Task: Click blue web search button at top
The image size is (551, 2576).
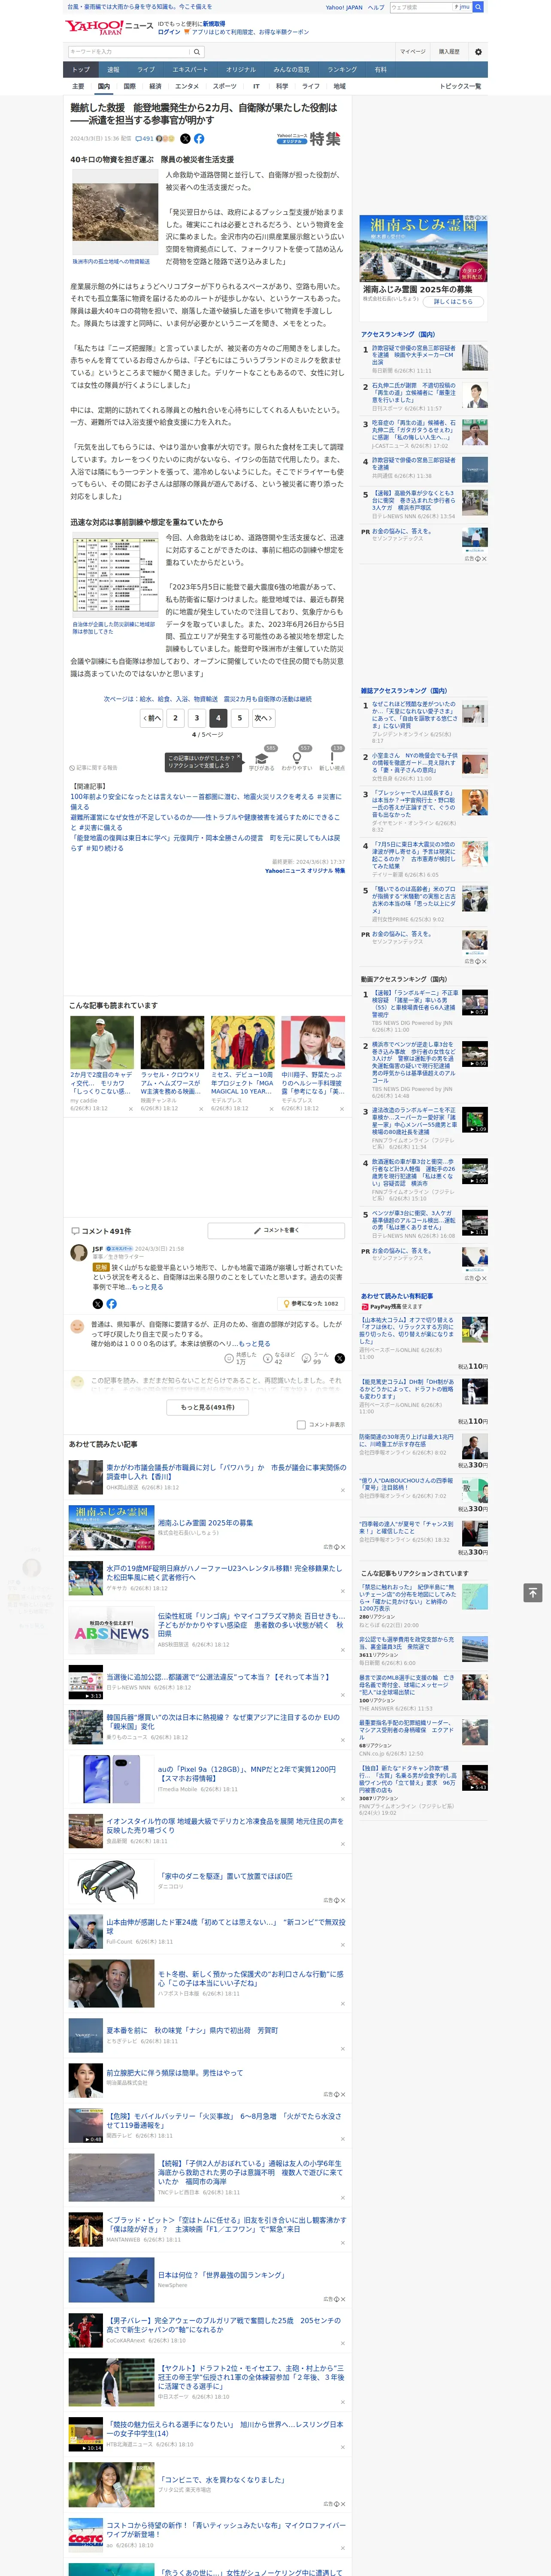Action: 478,7
